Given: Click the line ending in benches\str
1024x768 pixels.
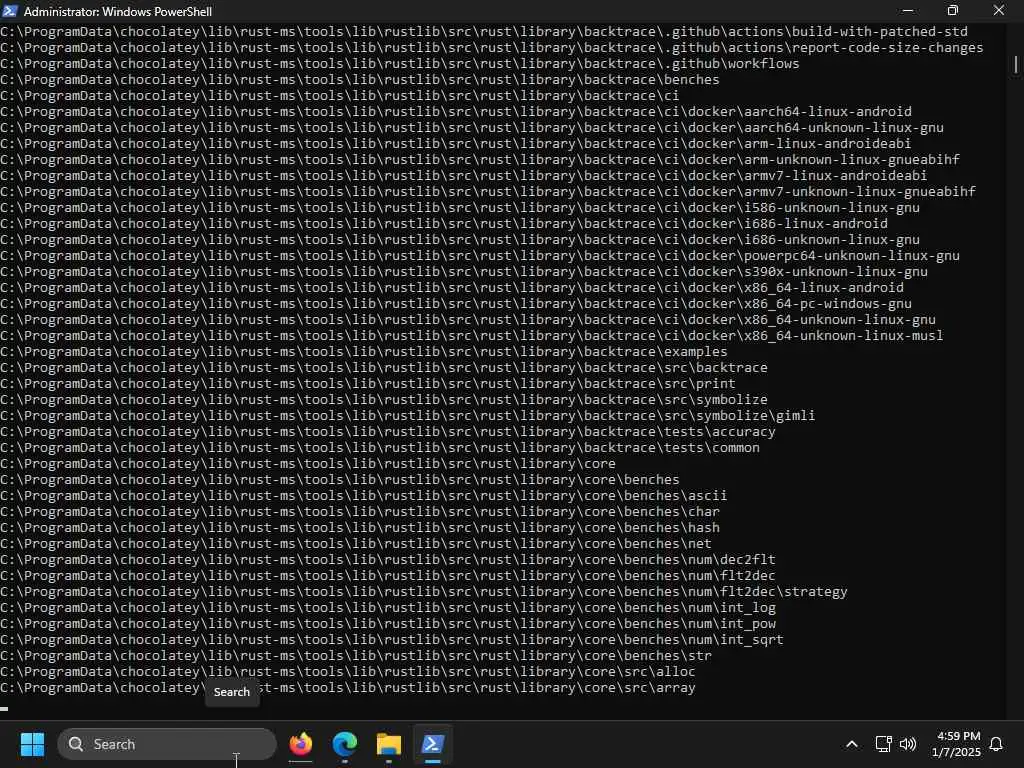Looking at the screenshot, I should pyautogui.click(x=356, y=656).
